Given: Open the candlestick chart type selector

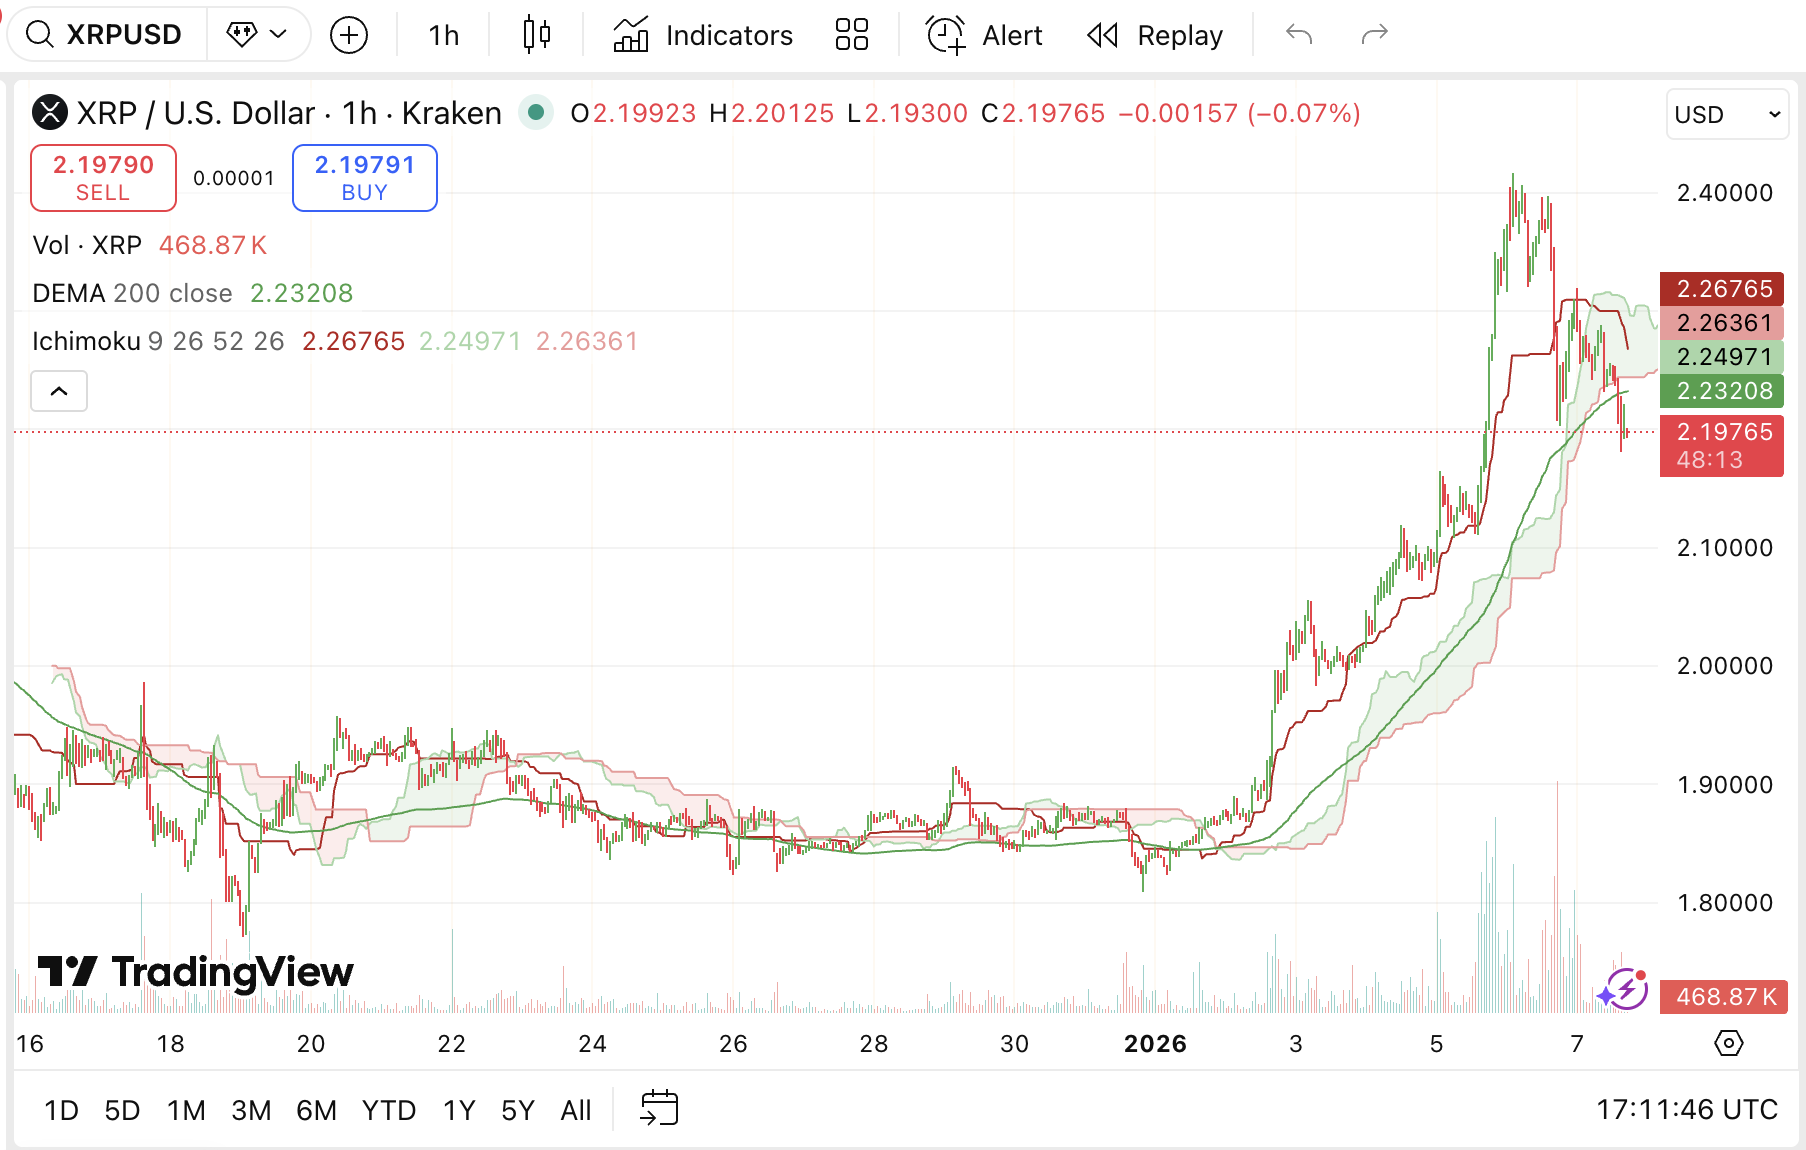Looking at the screenshot, I should pos(537,35).
